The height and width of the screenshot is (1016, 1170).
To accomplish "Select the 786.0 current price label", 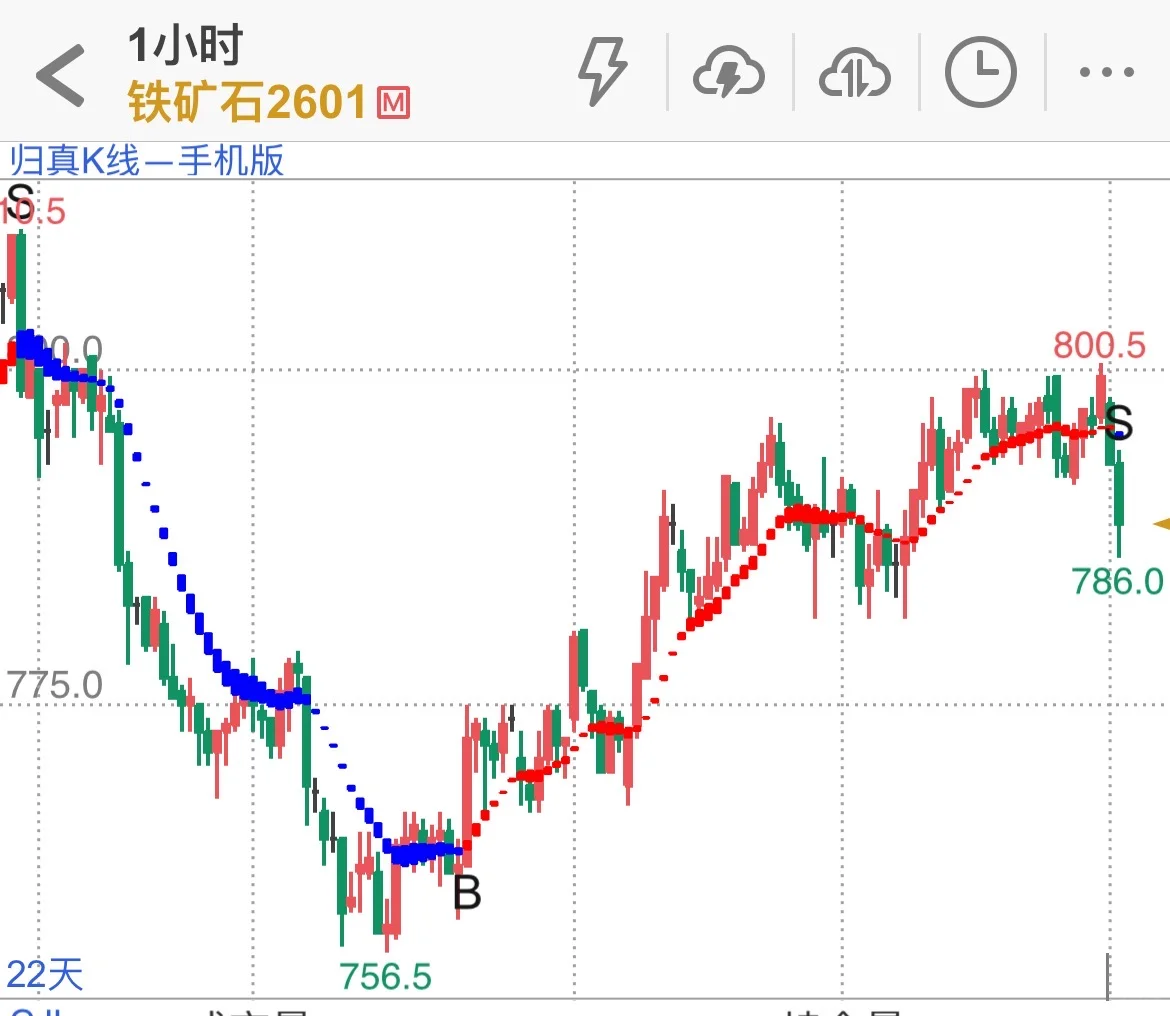I will tap(1117, 581).
